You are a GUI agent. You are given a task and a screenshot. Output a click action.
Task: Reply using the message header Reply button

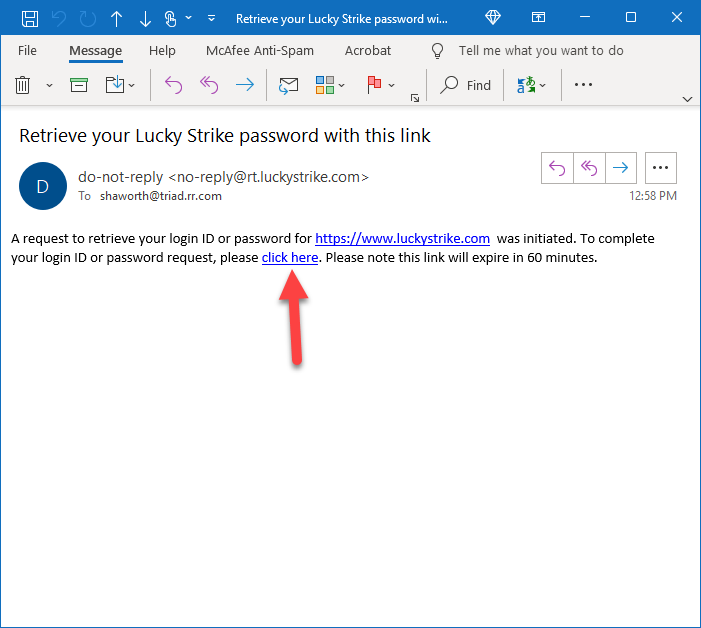coord(557,168)
